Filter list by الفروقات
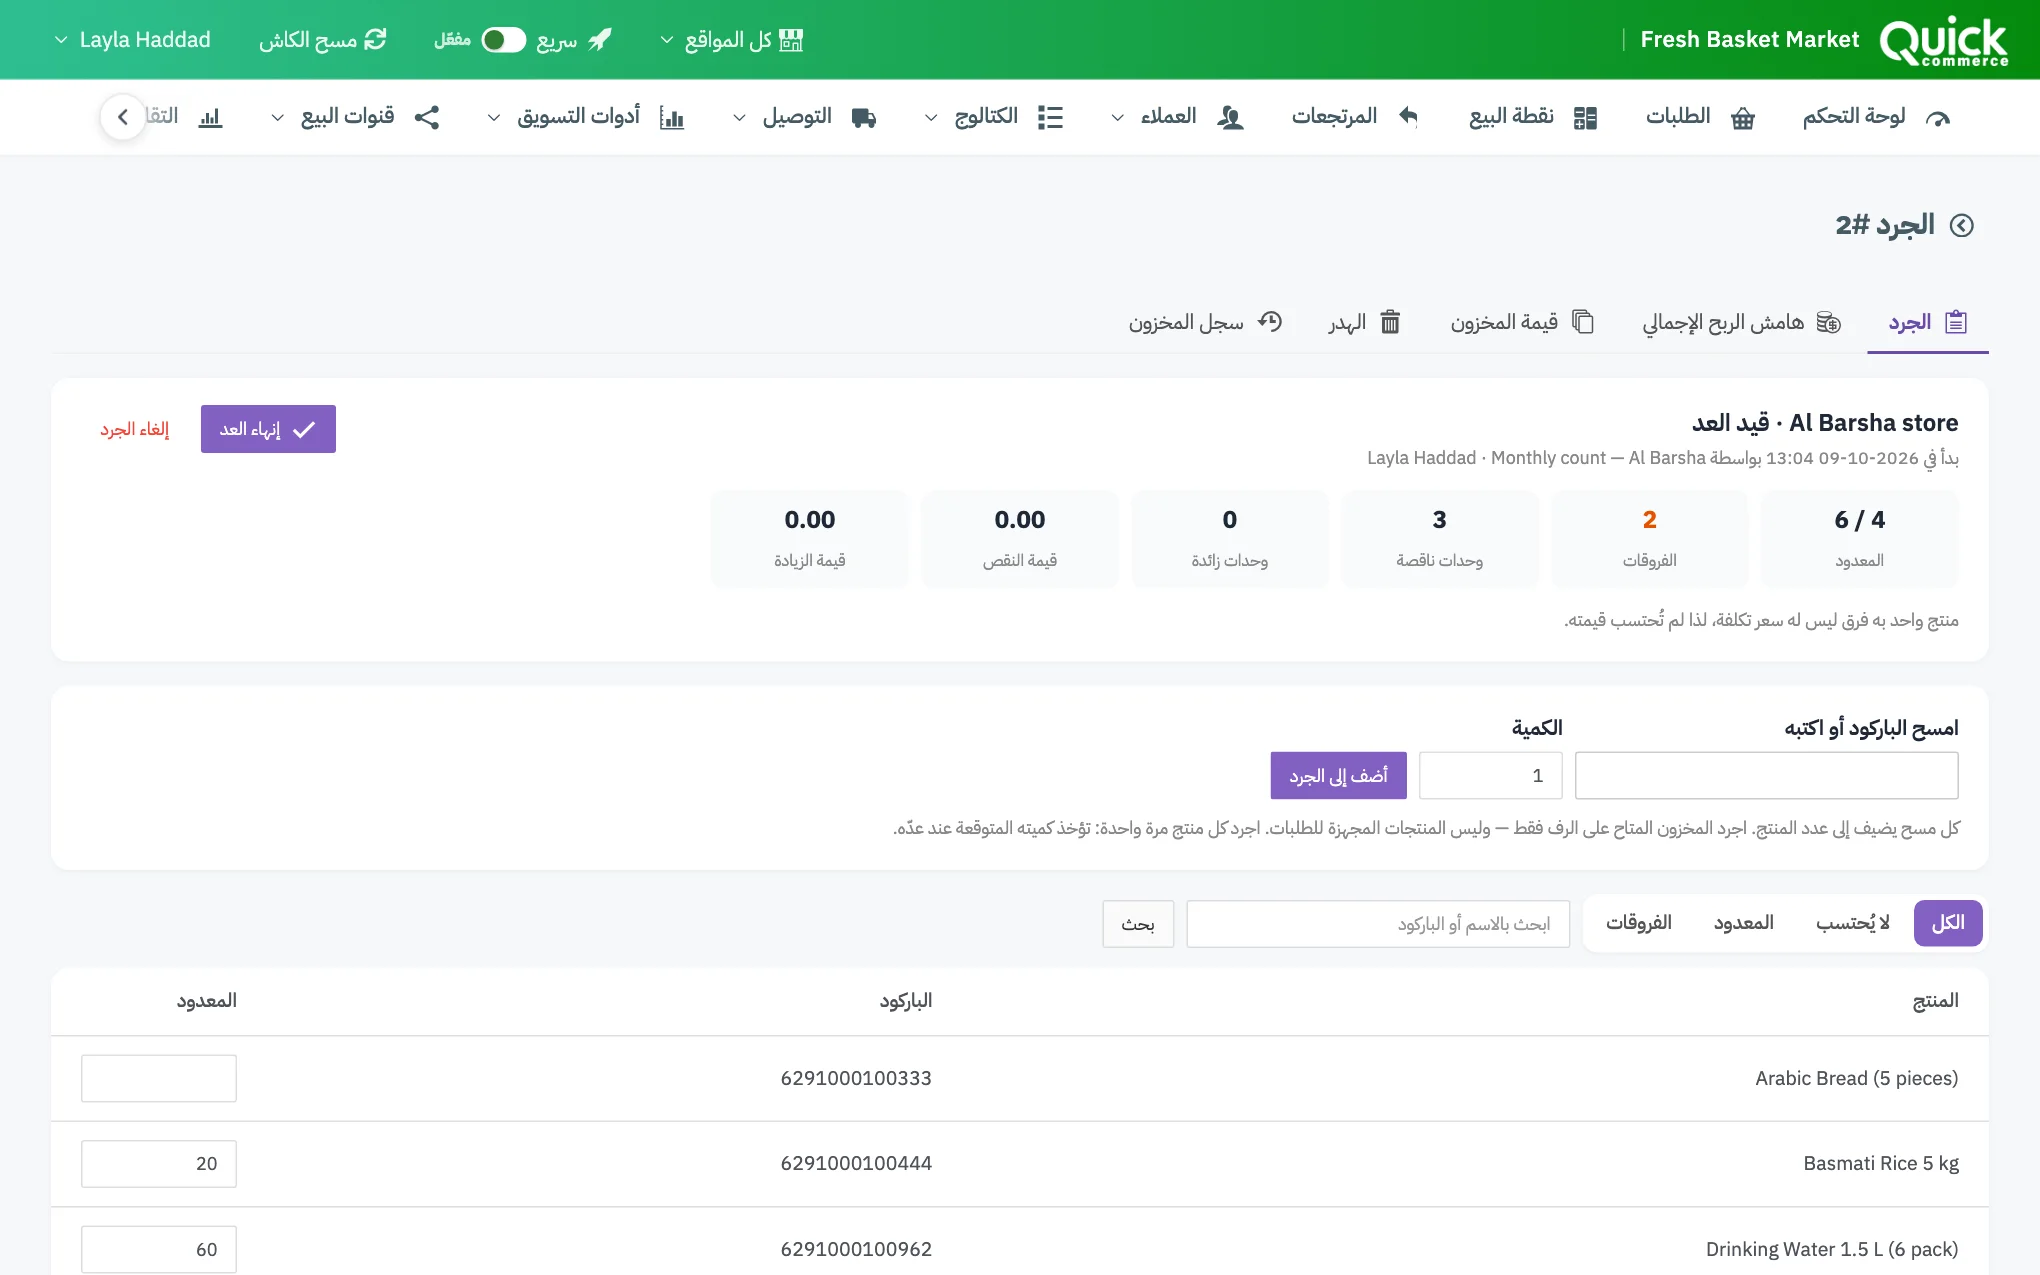Screen dimensions: 2040x1275 point(1638,923)
